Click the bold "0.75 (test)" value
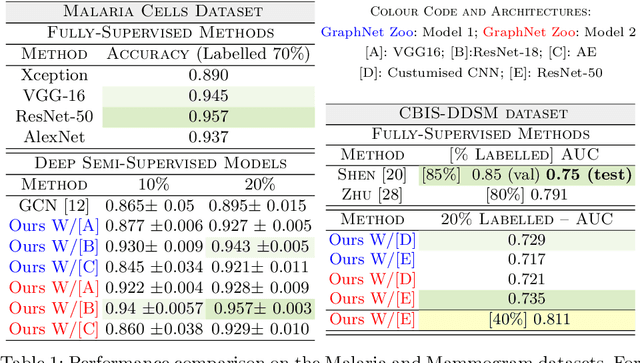Image resolution: width=640 pixels, height=363 pixels. pos(589,175)
